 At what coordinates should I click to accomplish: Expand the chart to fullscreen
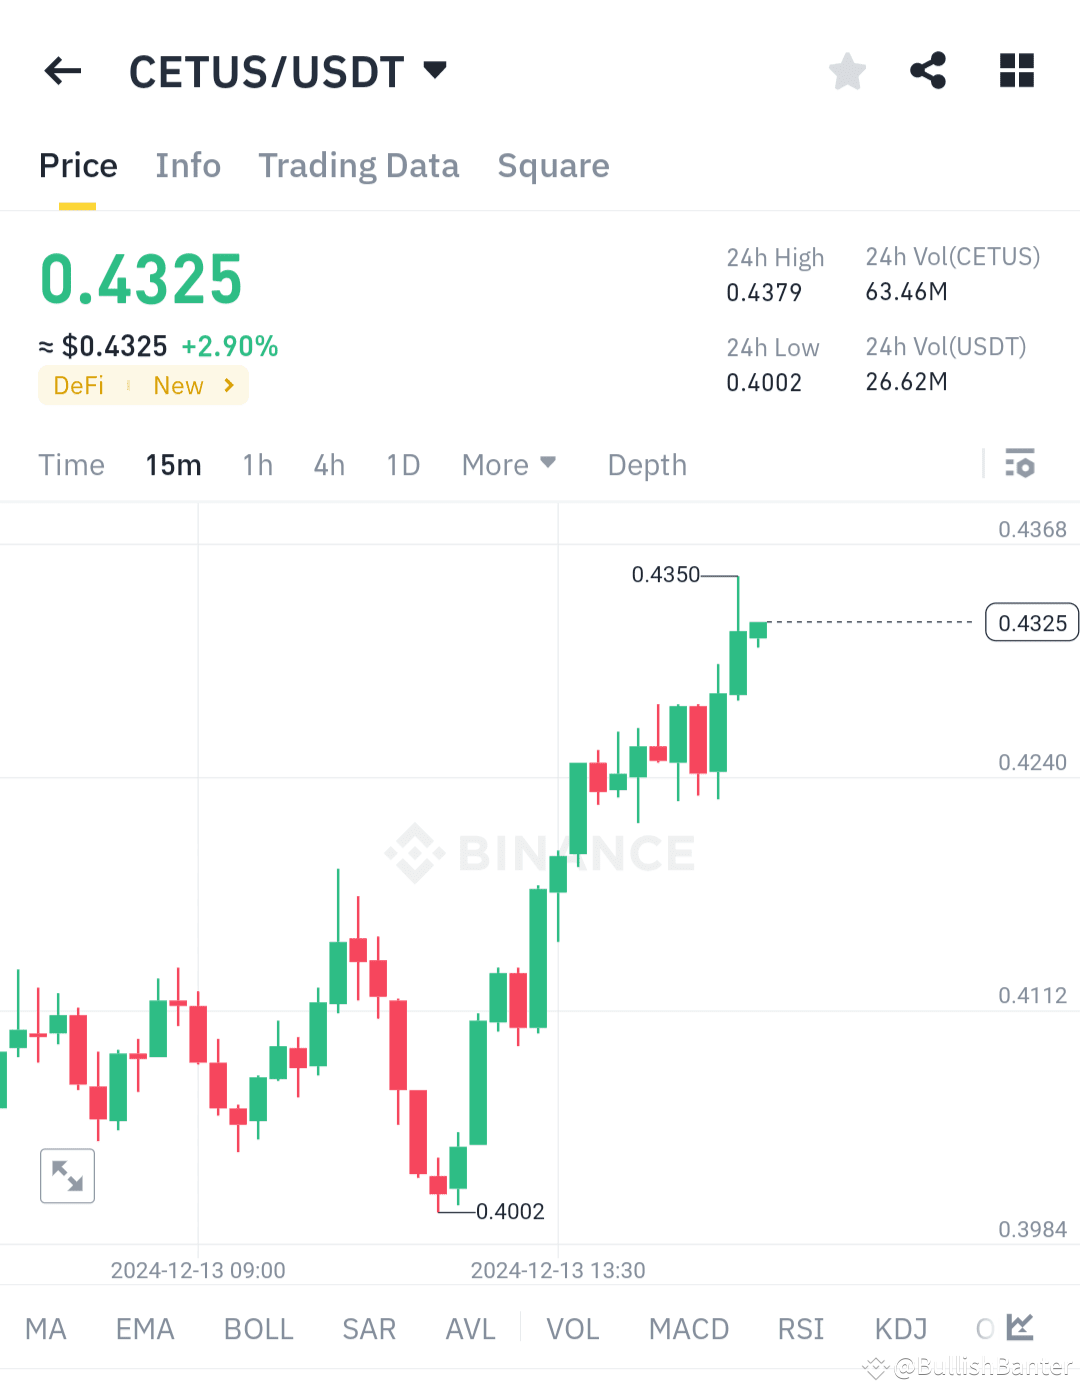pyautogui.click(x=66, y=1175)
